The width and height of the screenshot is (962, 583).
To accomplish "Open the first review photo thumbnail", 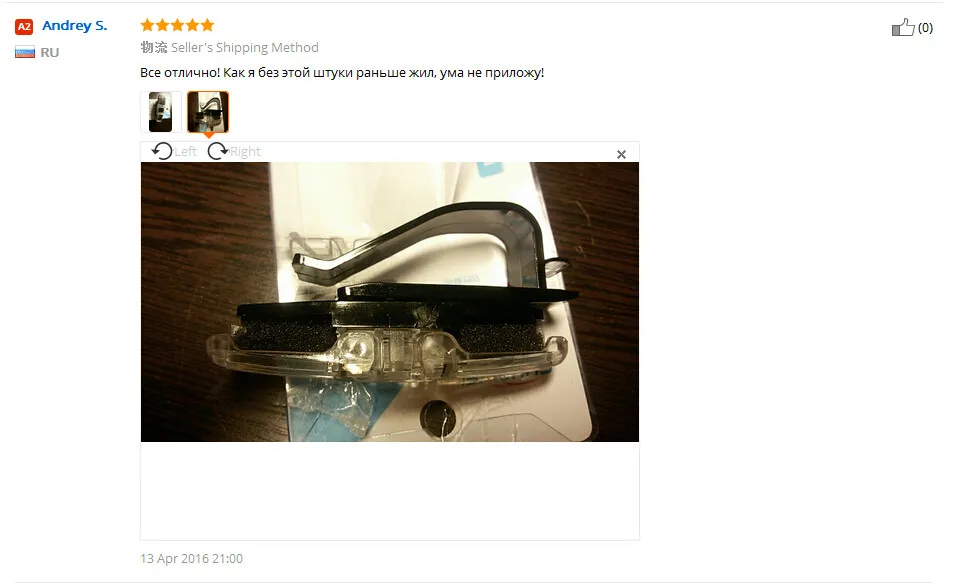I will click(x=161, y=112).
